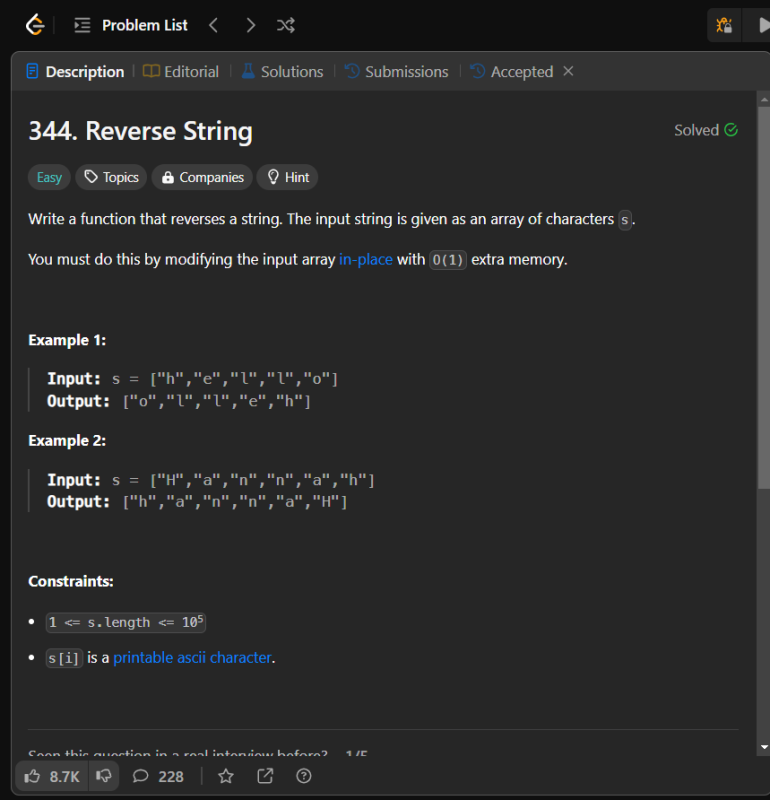Downvote the problem with thumbs down
Screen dimensions: 770x800
coord(103,776)
